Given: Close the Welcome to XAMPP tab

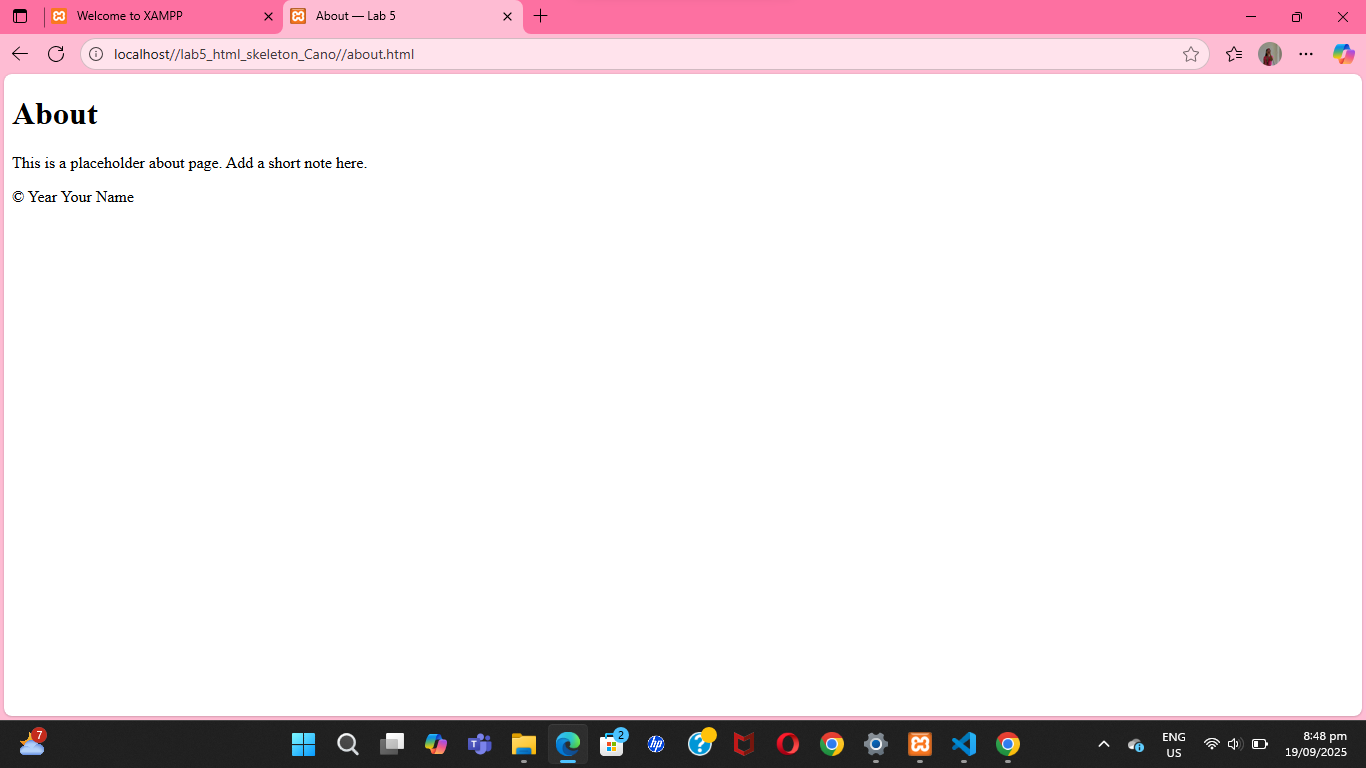Looking at the screenshot, I should coord(268,16).
